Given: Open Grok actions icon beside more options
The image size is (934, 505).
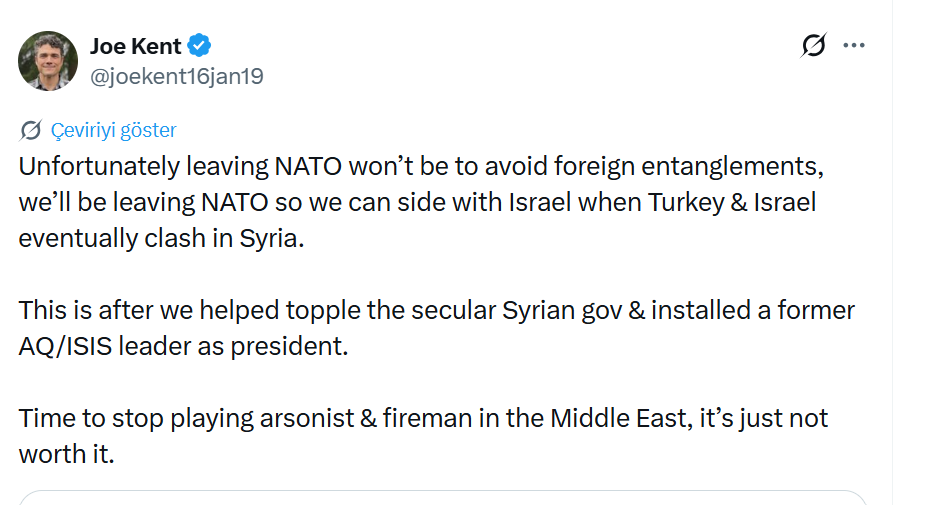Looking at the screenshot, I should [814, 45].
